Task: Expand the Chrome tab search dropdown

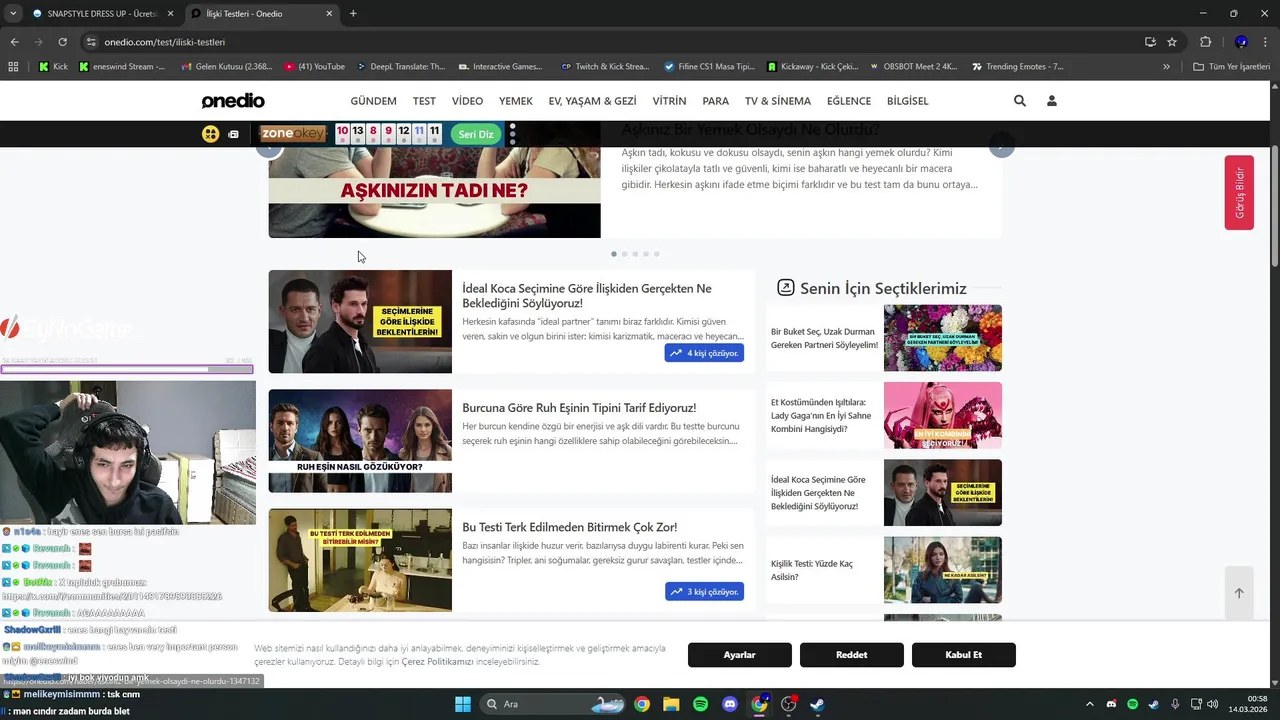Action: coord(13,14)
